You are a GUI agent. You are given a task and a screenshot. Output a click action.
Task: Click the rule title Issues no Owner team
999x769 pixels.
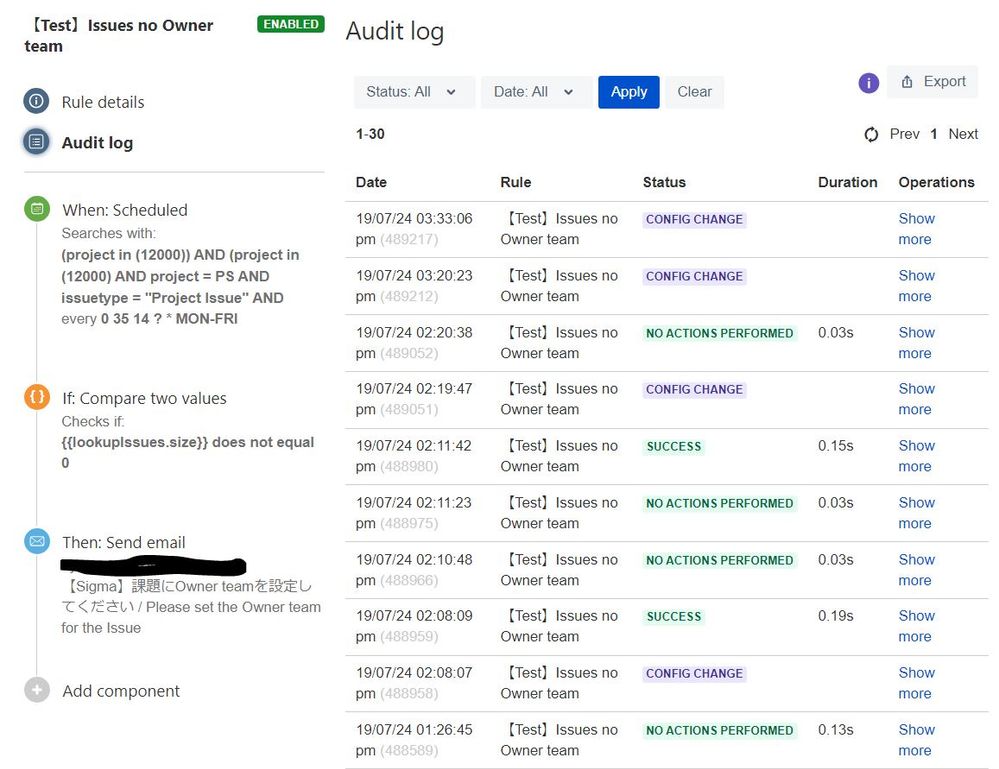click(120, 36)
